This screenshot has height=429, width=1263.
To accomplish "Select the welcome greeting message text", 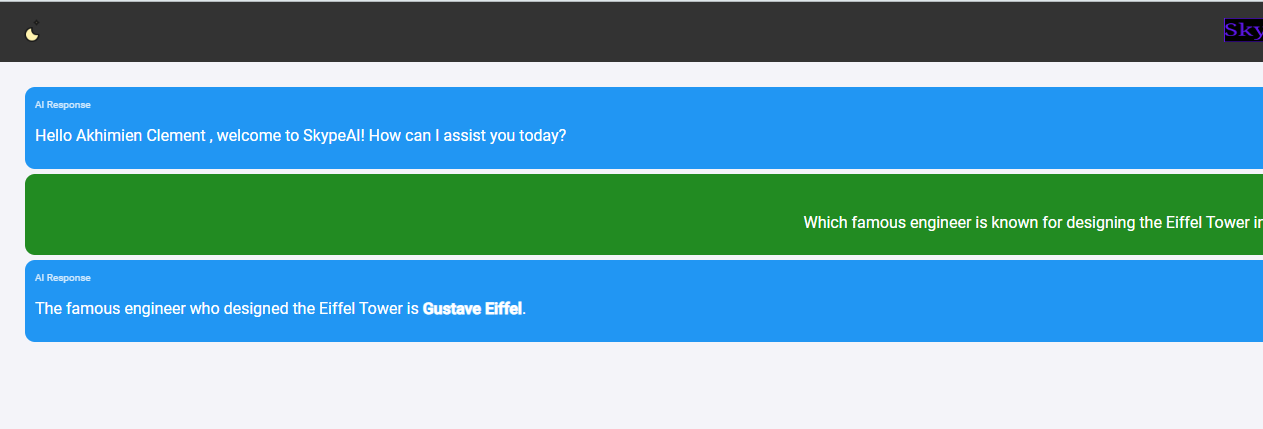I will pos(300,135).
